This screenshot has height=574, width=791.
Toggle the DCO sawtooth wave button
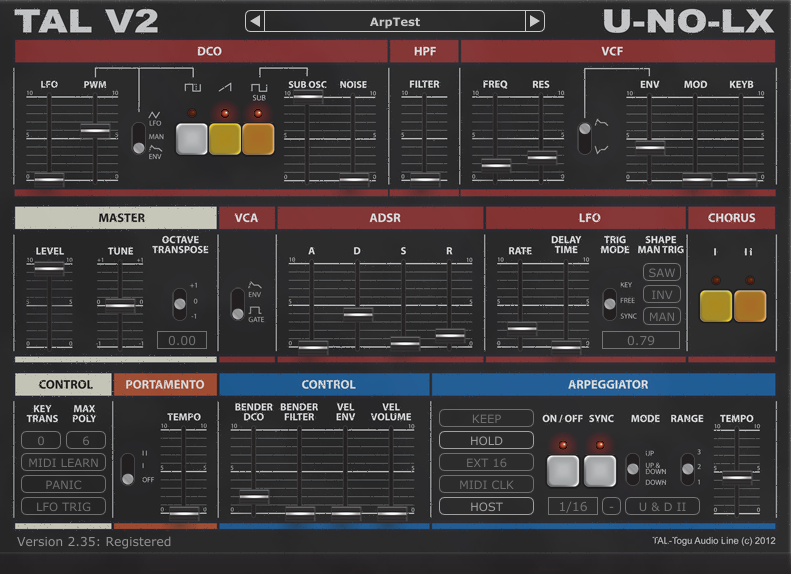point(225,139)
